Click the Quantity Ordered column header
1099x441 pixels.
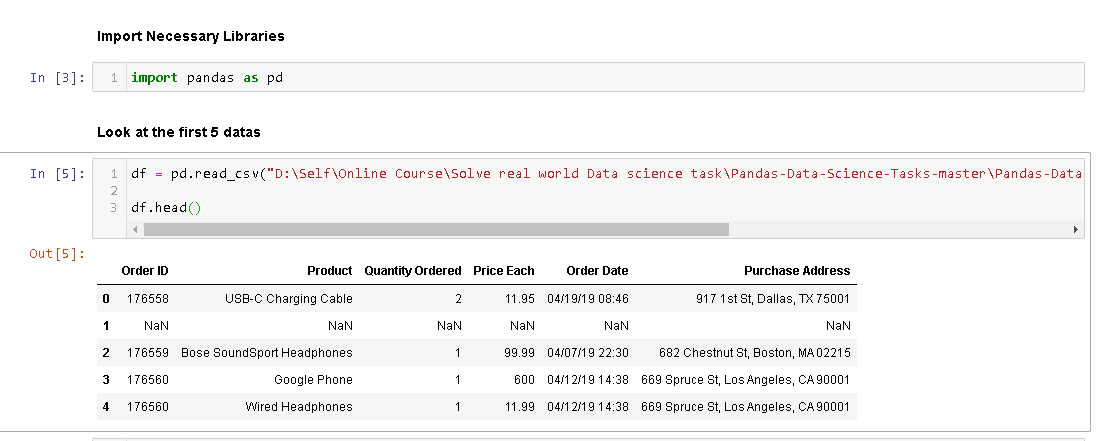tap(413, 271)
